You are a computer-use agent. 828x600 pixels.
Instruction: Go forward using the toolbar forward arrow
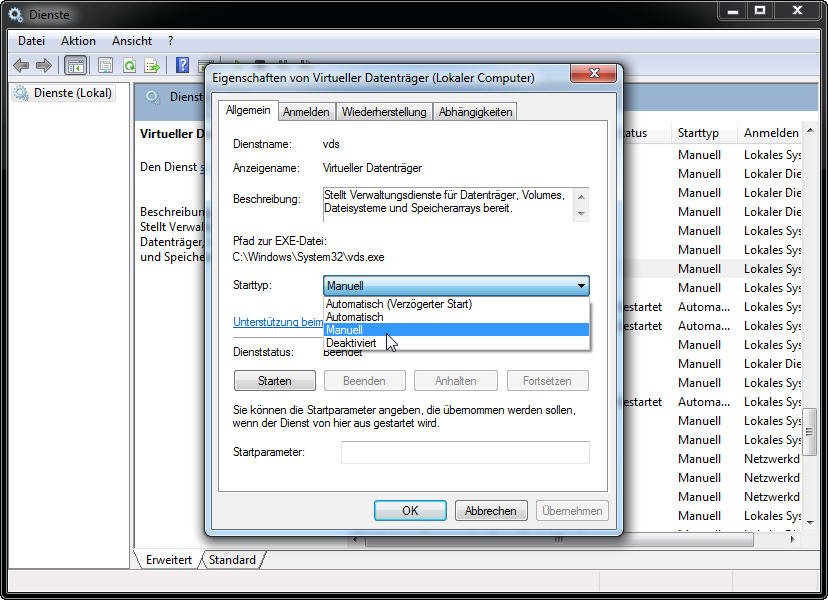[x=44, y=65]
